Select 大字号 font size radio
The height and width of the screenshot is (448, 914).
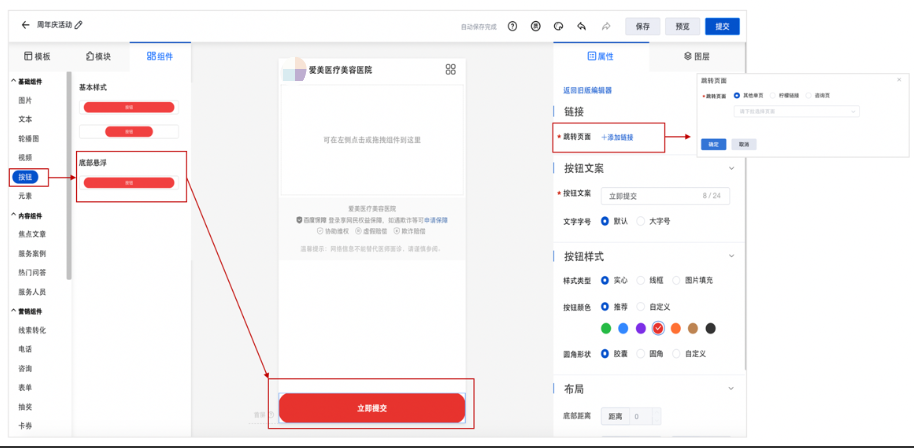pos(641,221)
